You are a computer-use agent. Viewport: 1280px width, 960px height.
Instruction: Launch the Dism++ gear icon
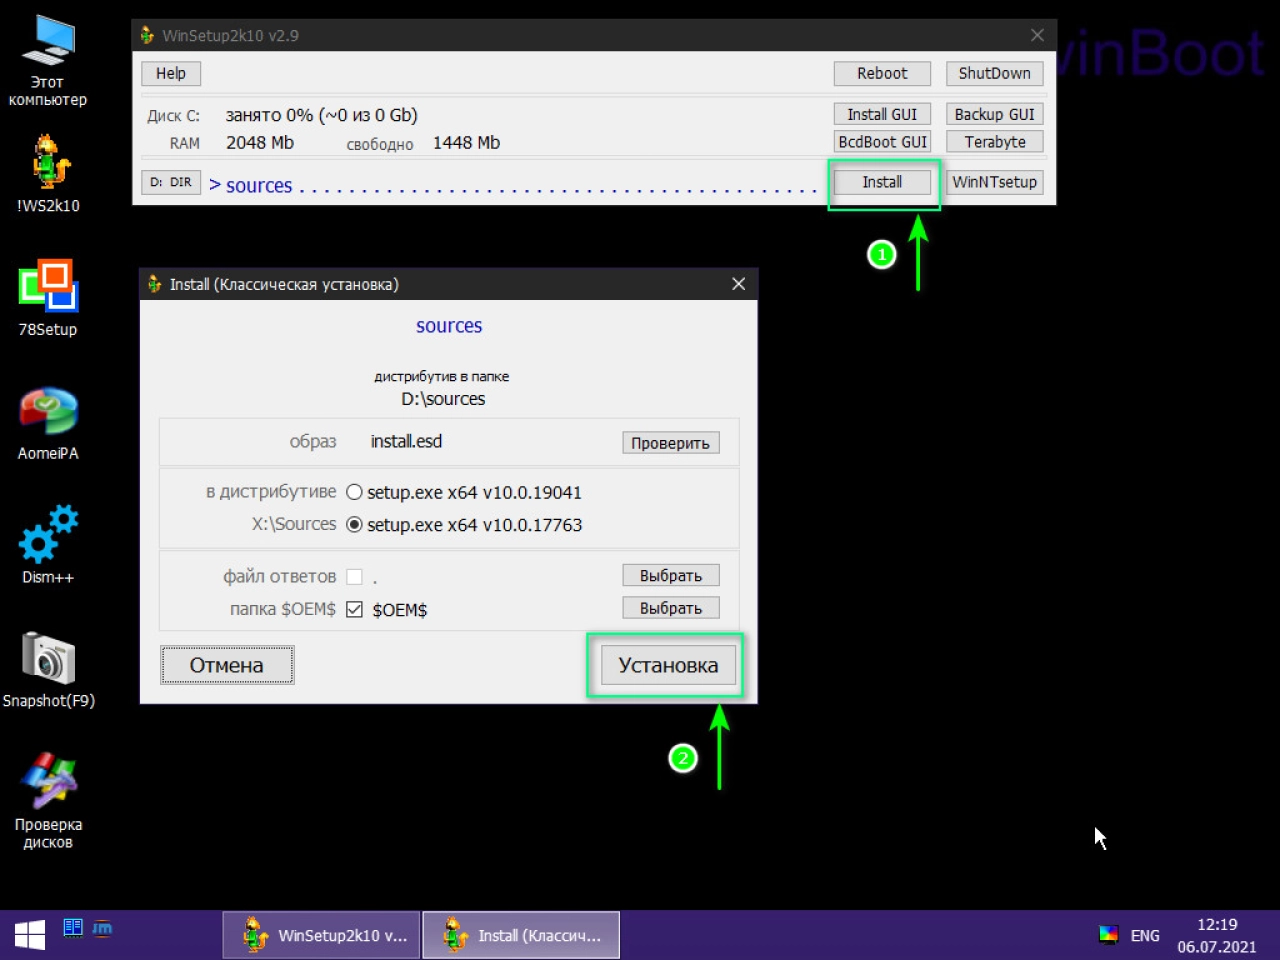pyautogui.click(x=48, y=545)
